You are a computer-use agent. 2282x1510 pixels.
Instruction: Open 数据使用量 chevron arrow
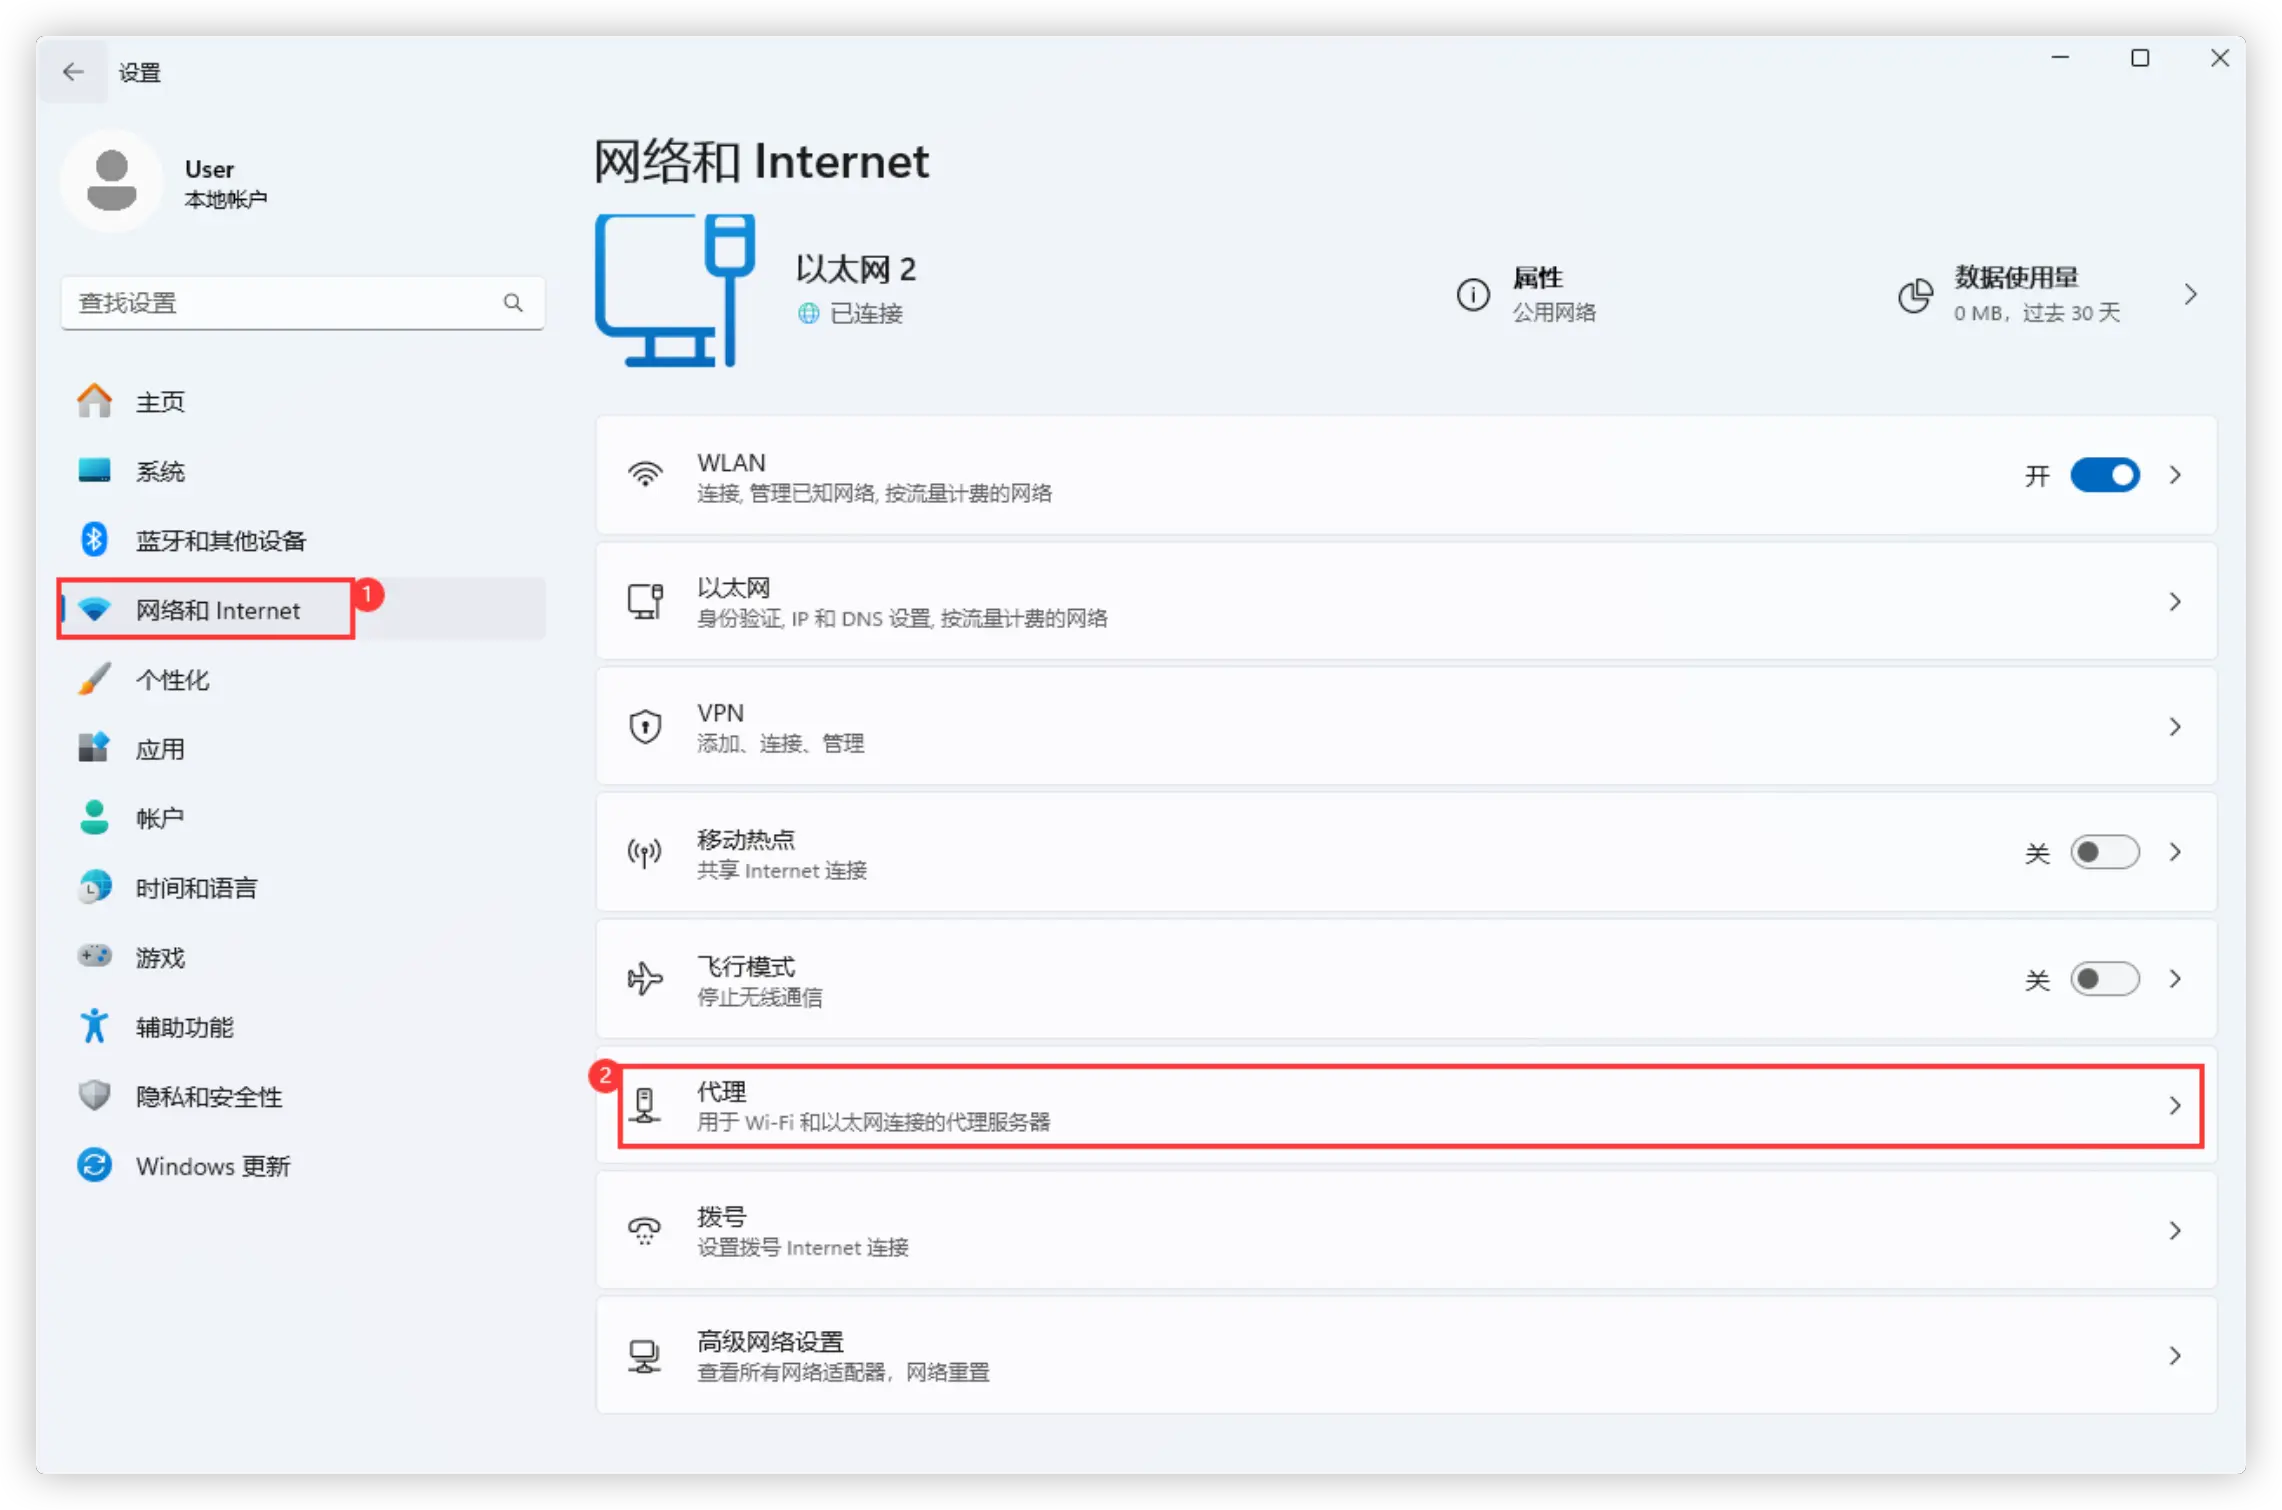(2191, 294)
